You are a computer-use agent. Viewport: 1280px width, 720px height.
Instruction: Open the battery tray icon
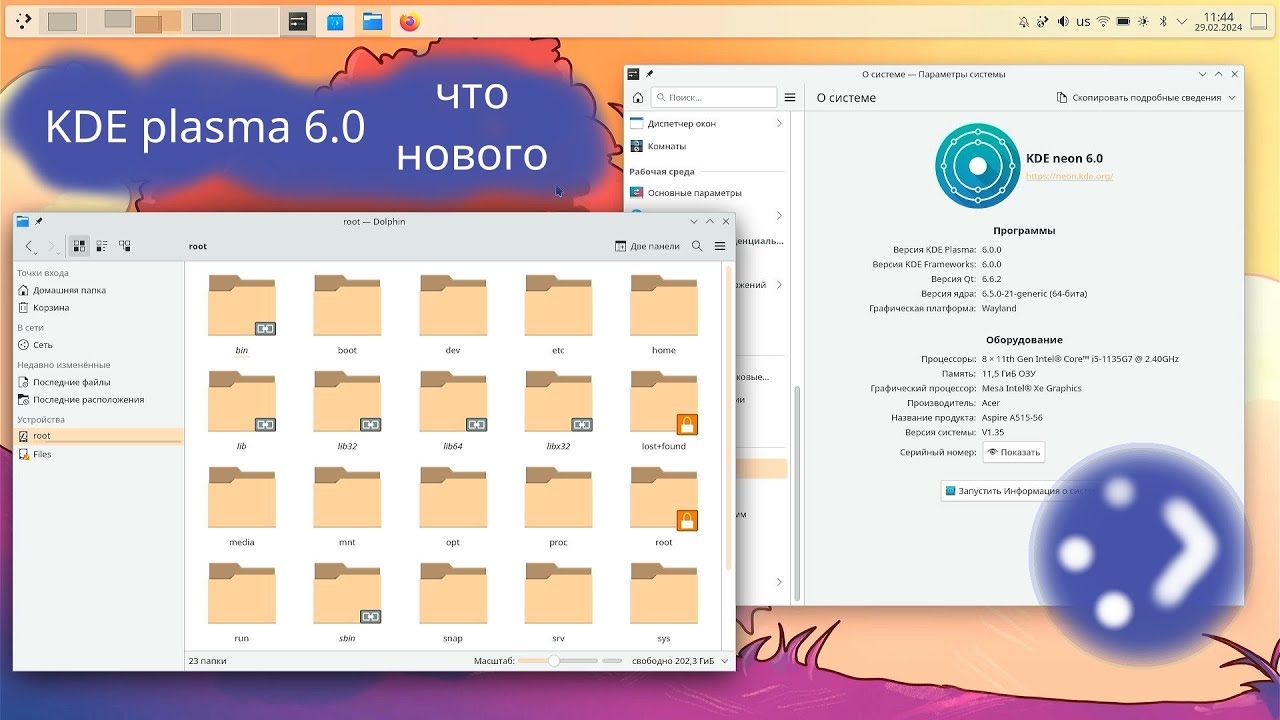(x=1123, y=21)
